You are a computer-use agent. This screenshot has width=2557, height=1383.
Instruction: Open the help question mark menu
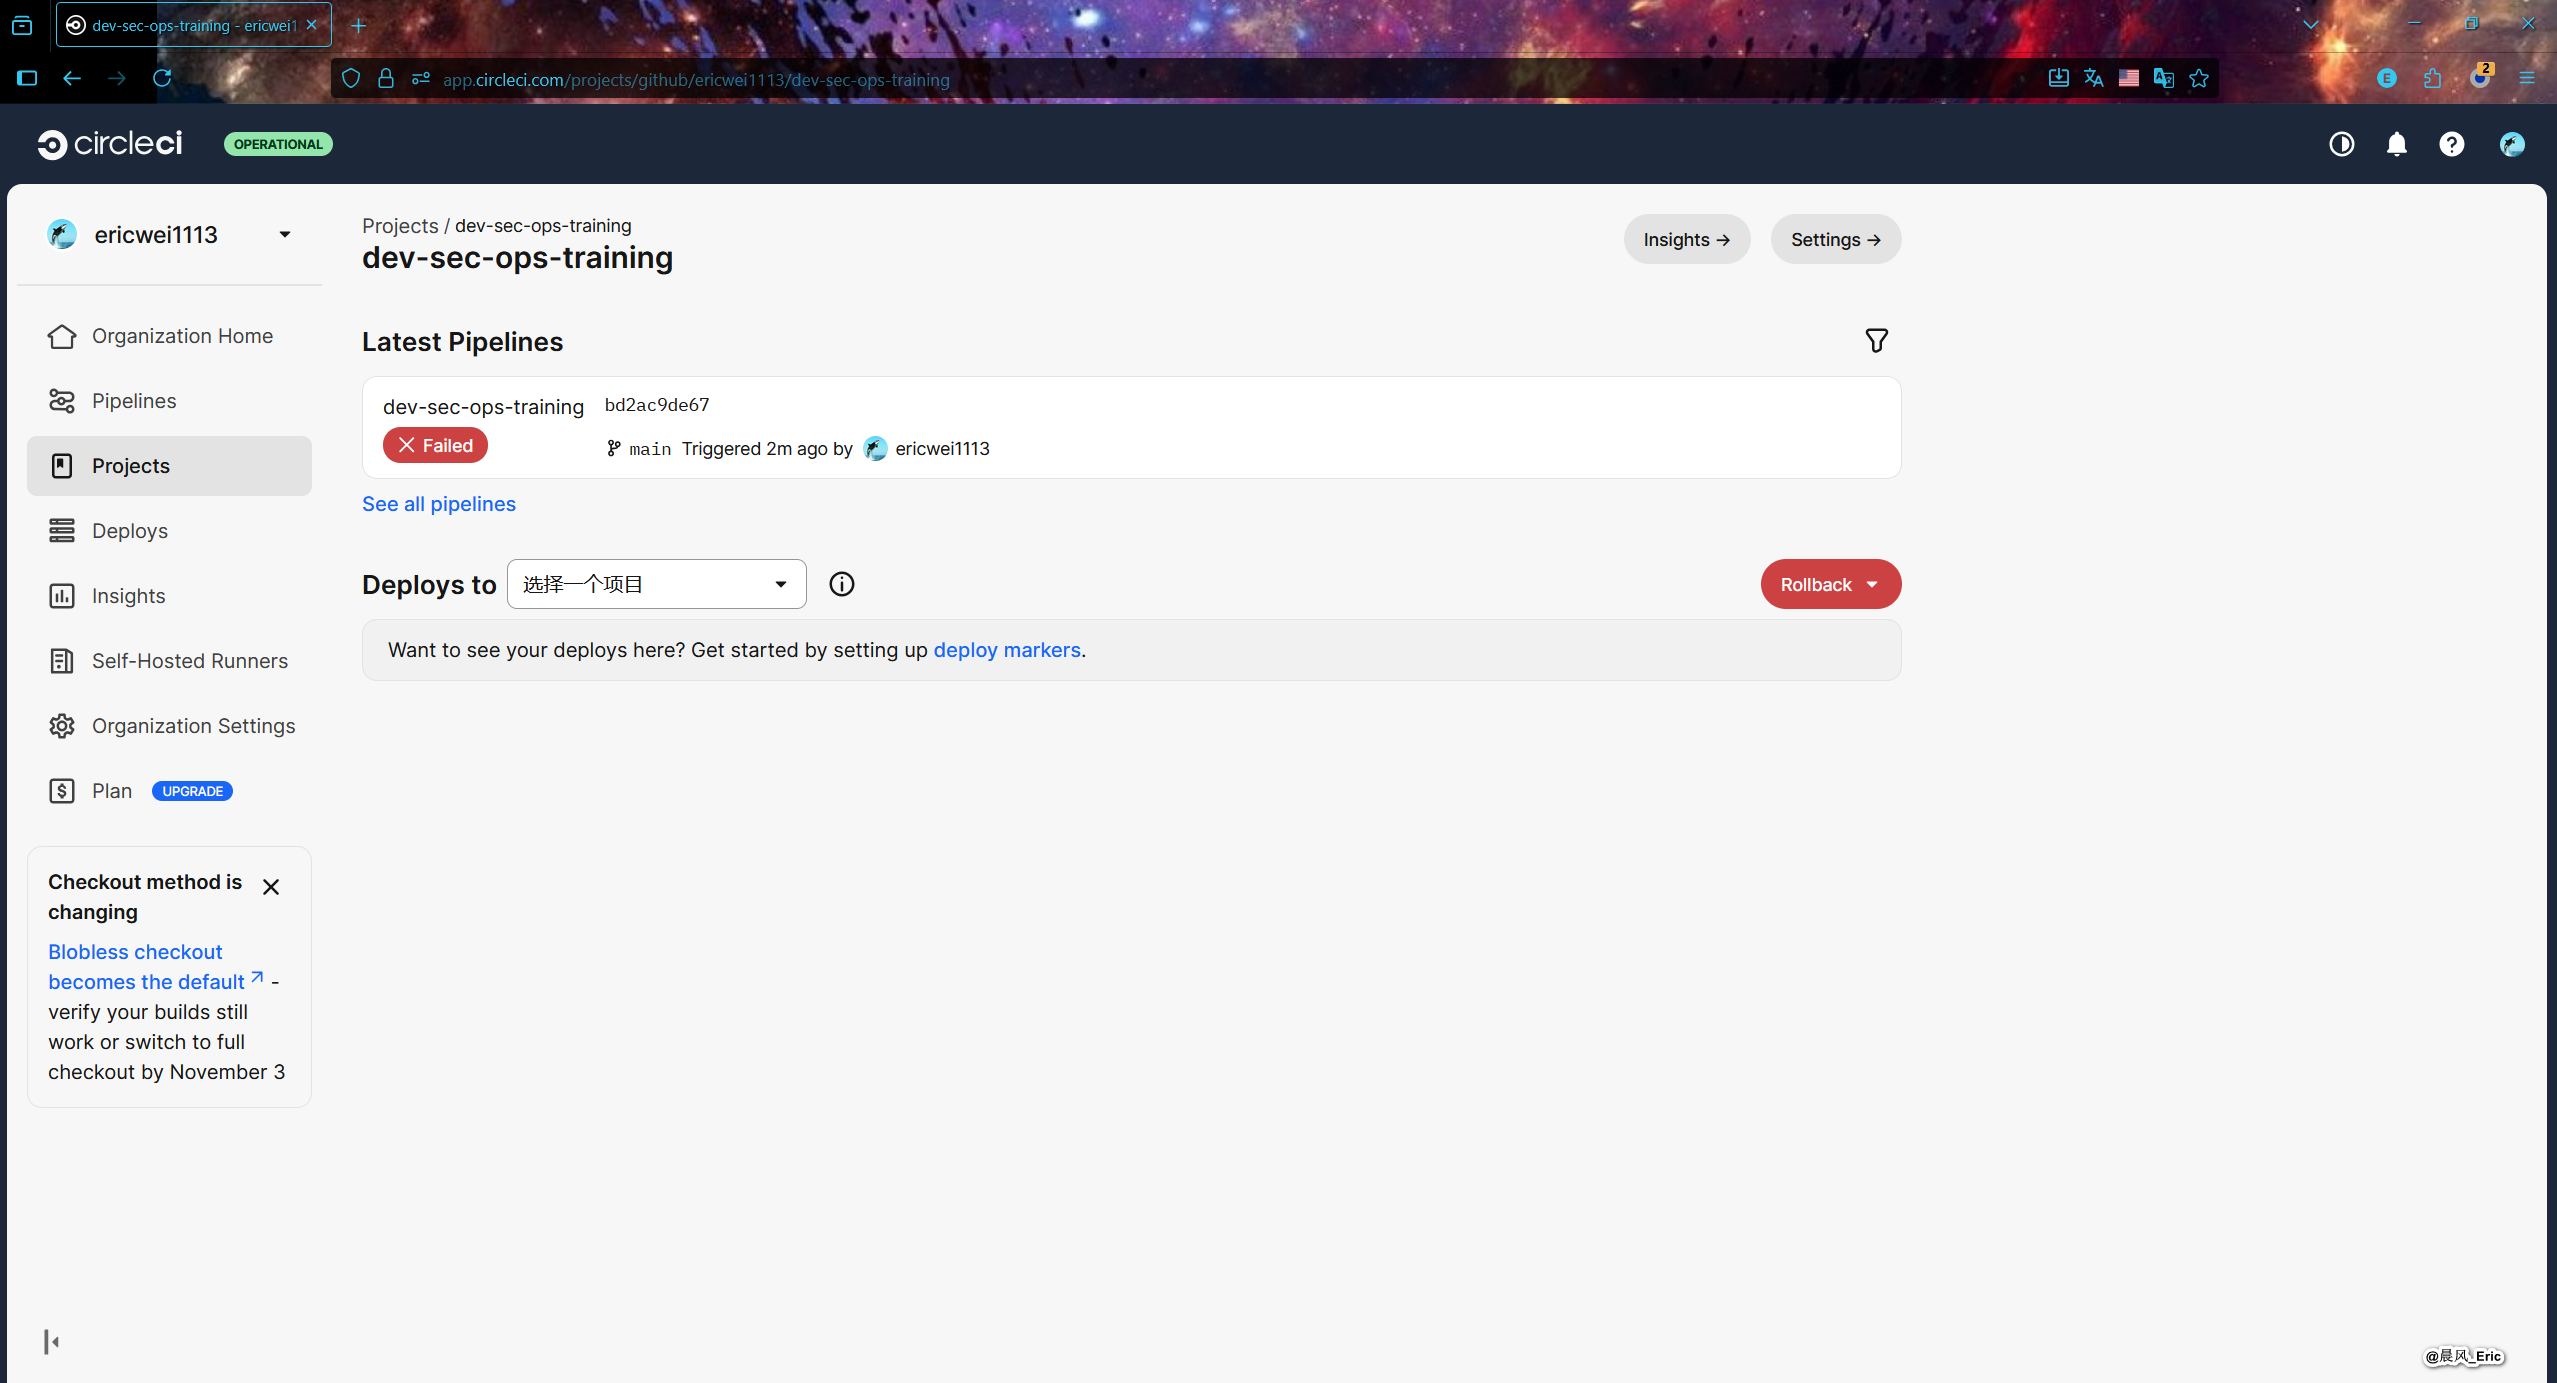point(2451,145)
